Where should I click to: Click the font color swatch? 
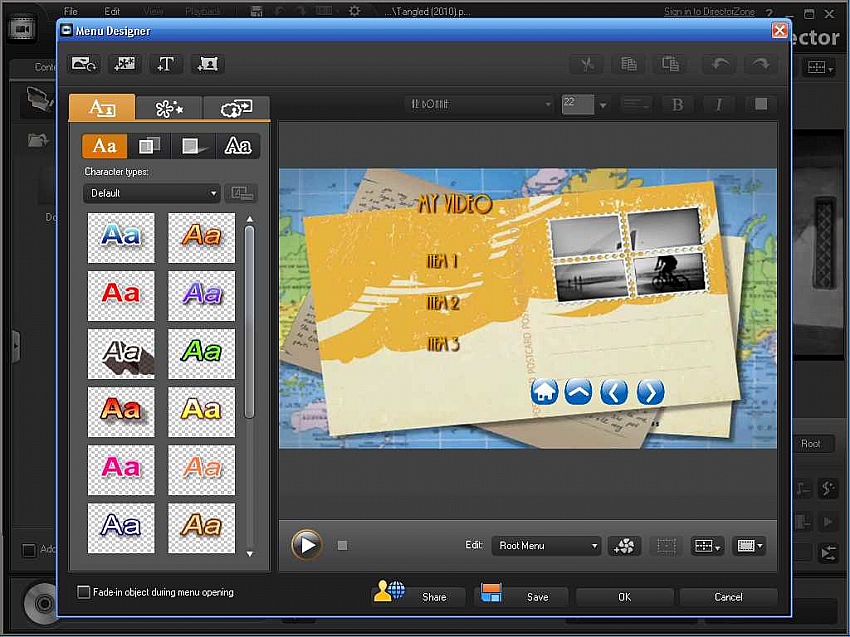pyautogui.click(x=761, y=105)
